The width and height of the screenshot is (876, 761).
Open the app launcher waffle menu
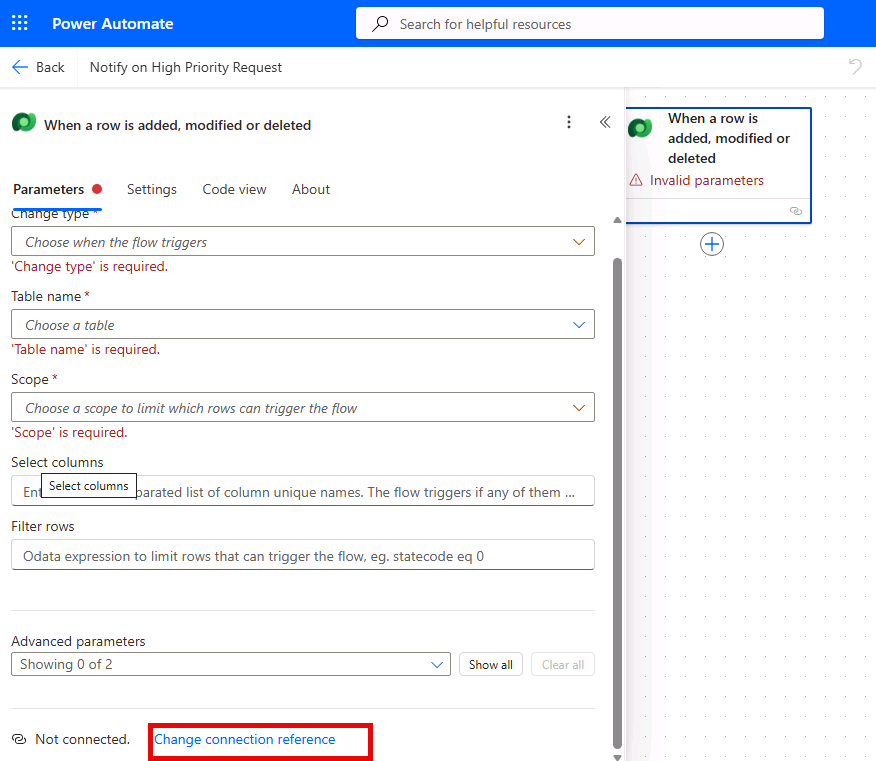[19, 23]
